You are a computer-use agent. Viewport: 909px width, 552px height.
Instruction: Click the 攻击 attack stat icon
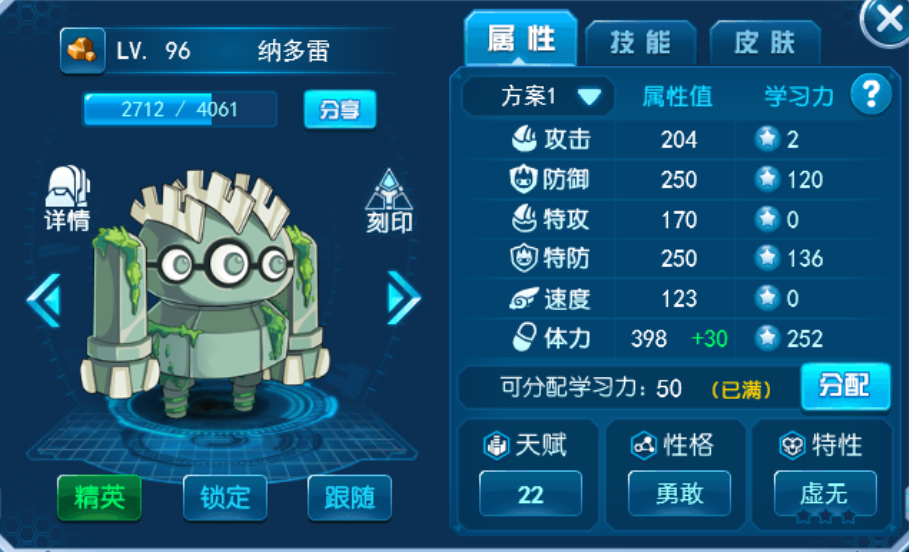(525, 139)
